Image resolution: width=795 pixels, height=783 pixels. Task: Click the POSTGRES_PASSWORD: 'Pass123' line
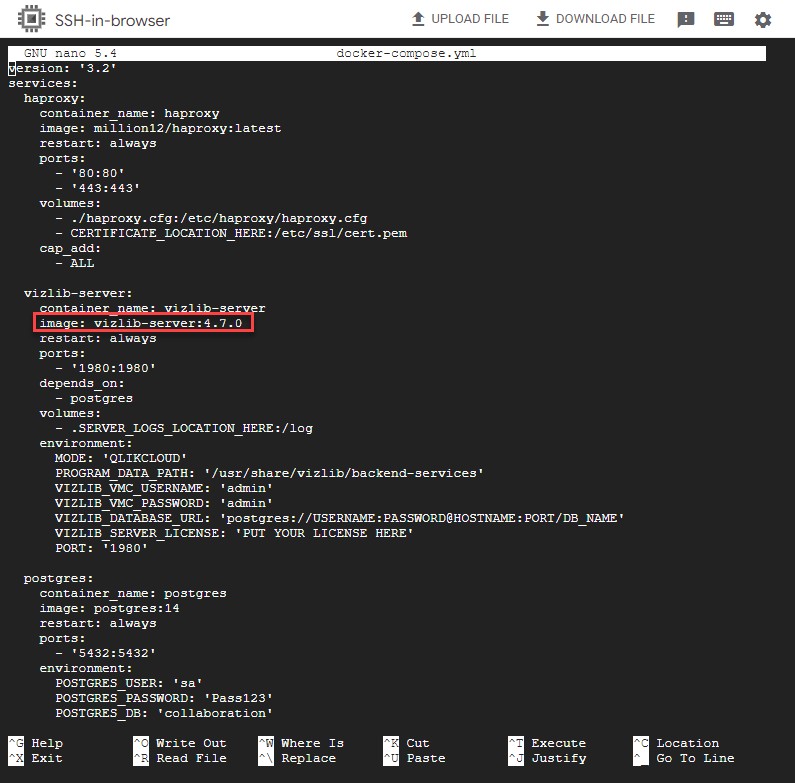coord(164,698)
